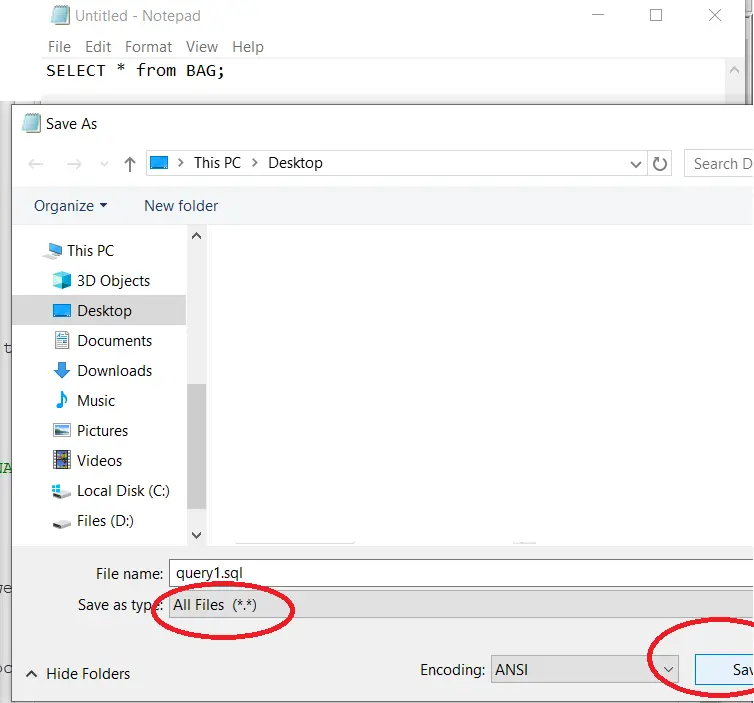Go forward with the right arrow
The image size is (754, 703).
74,164
